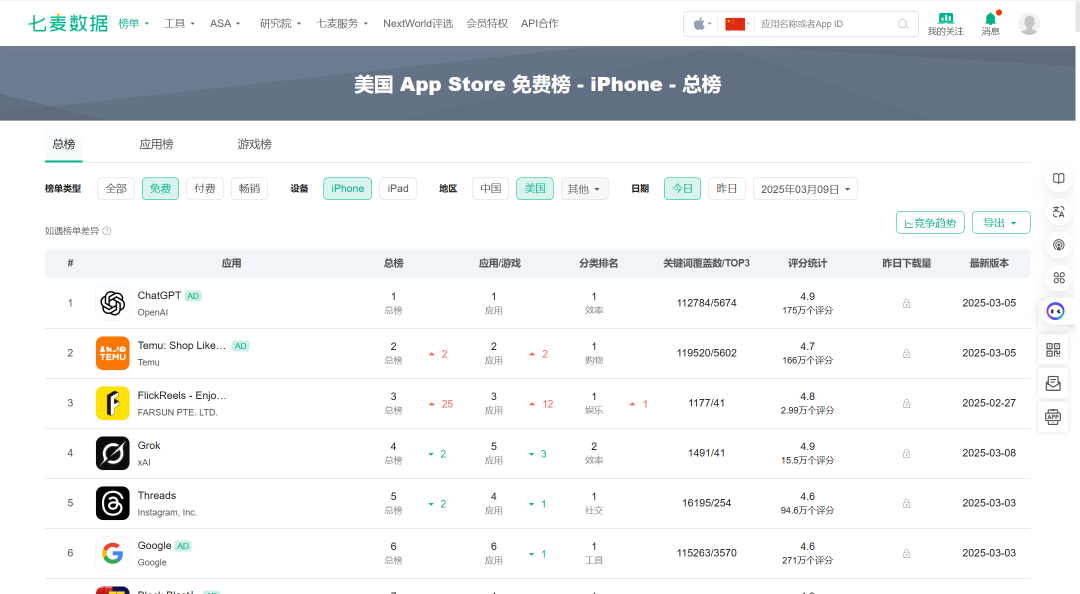Open the China flag region selector
1080x594 pixels.
pos(735,24)
